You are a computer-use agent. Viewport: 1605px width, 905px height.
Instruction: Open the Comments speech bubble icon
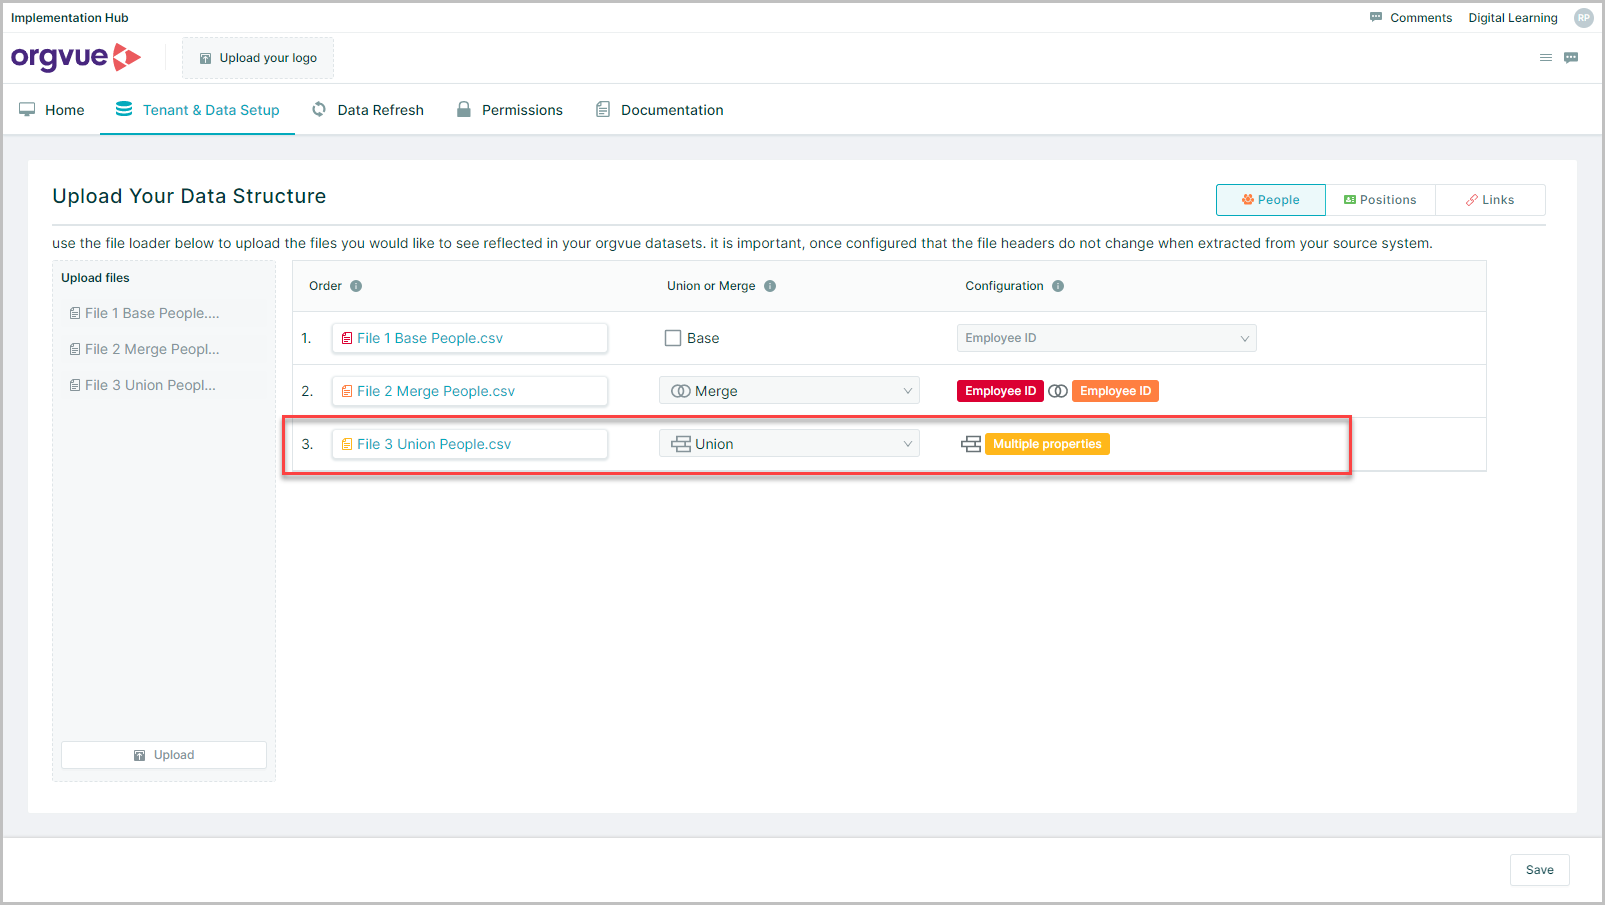[x=1376, y=17]
